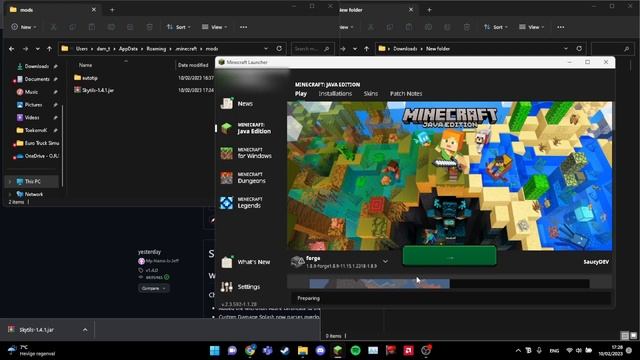Expand address bar history in mods window
640x360 pixels.
click(x=266, y=49)
